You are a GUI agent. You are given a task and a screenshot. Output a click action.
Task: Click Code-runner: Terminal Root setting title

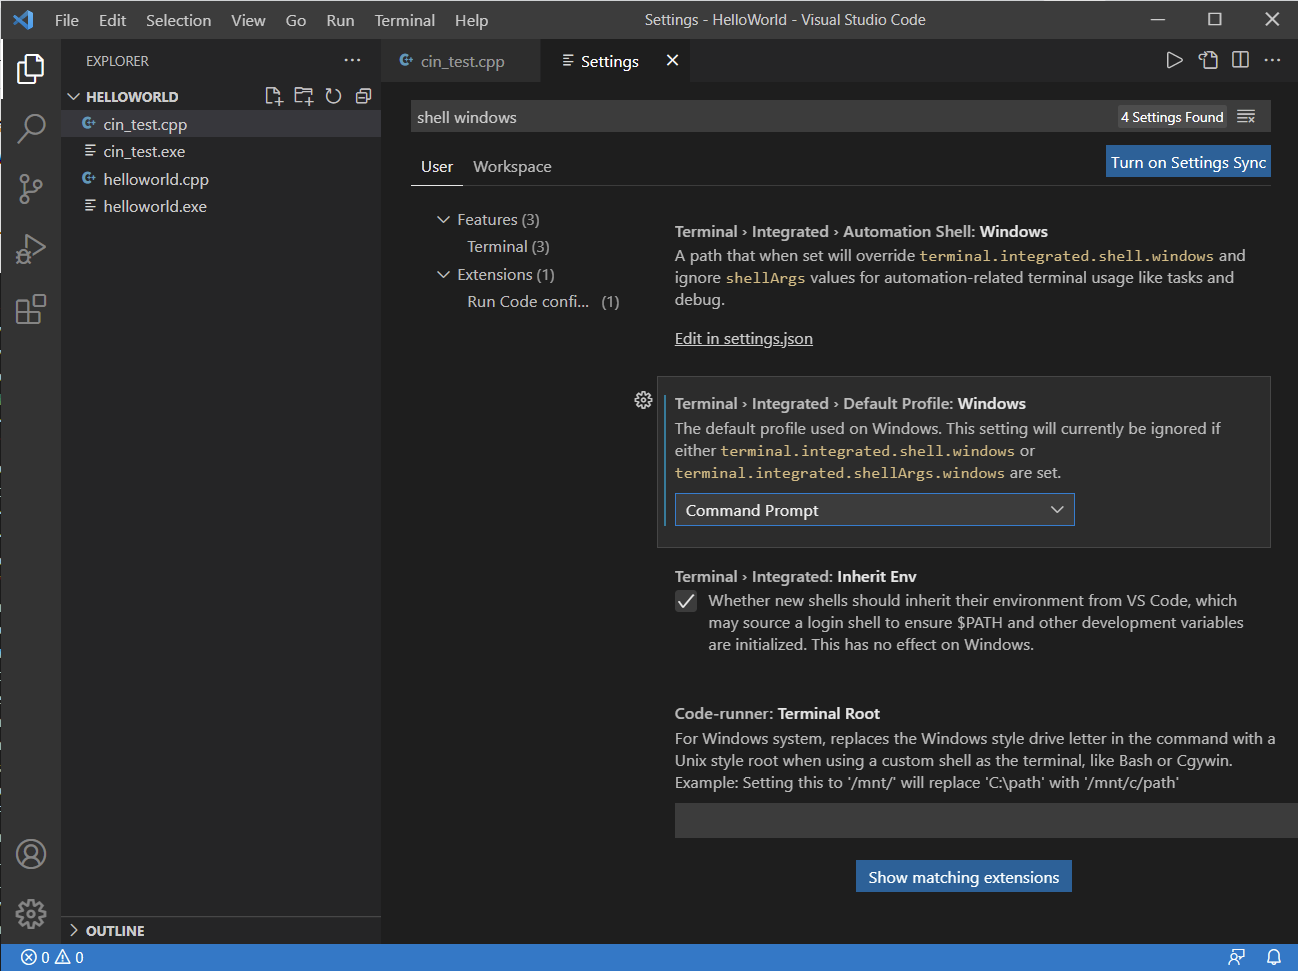coord(777,713)
